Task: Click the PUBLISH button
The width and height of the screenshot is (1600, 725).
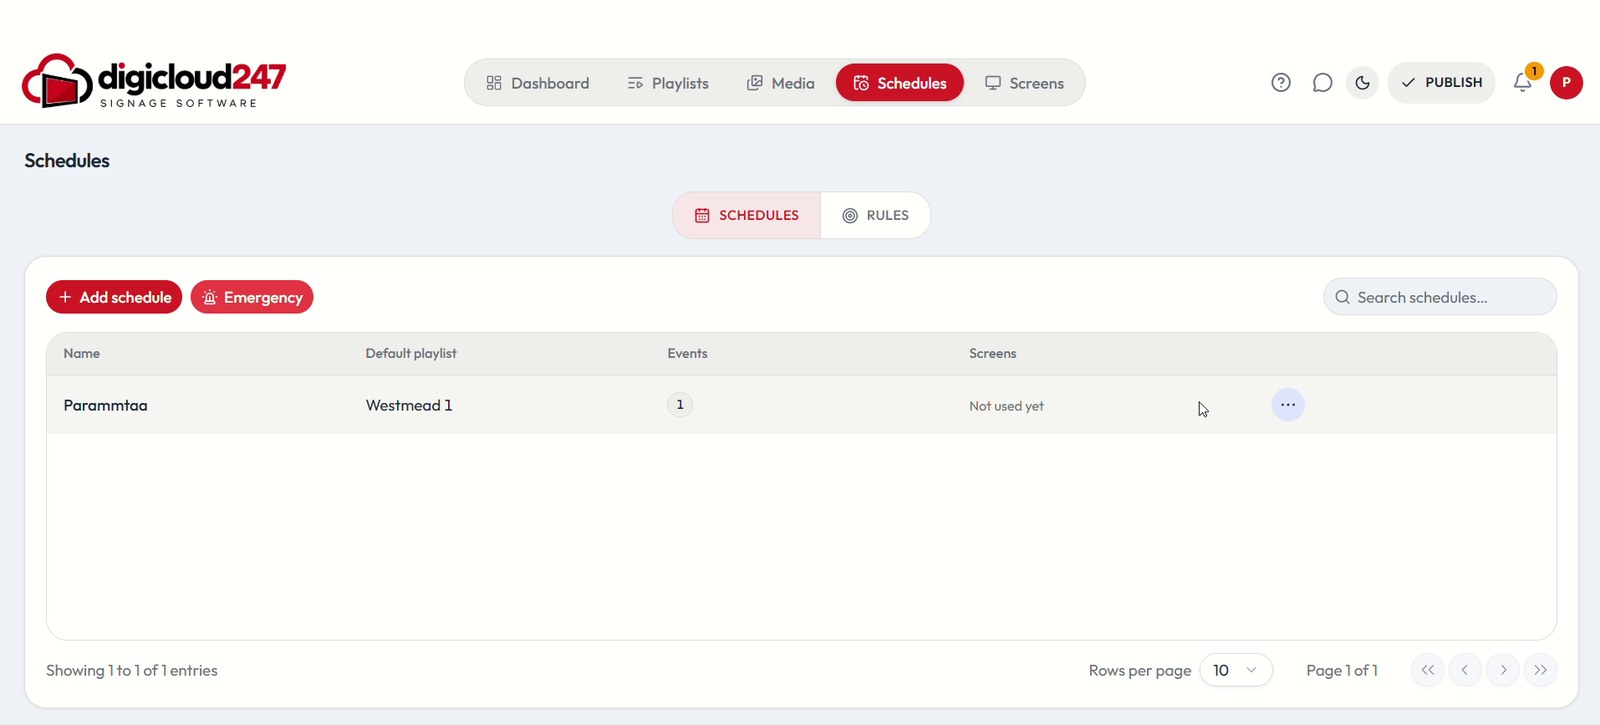Action: [x=1441, y=83]
